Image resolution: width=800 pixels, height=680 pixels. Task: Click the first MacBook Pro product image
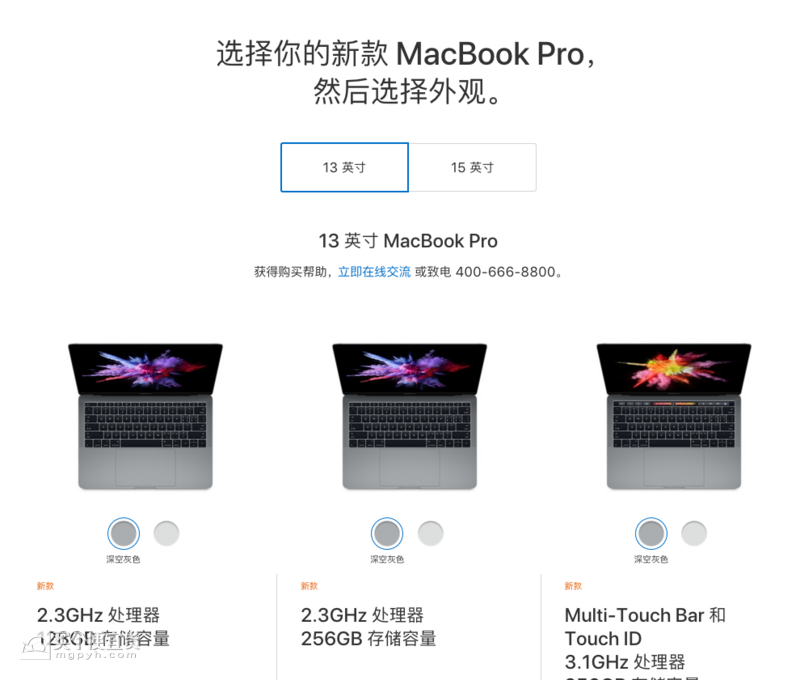pos(145,416)
